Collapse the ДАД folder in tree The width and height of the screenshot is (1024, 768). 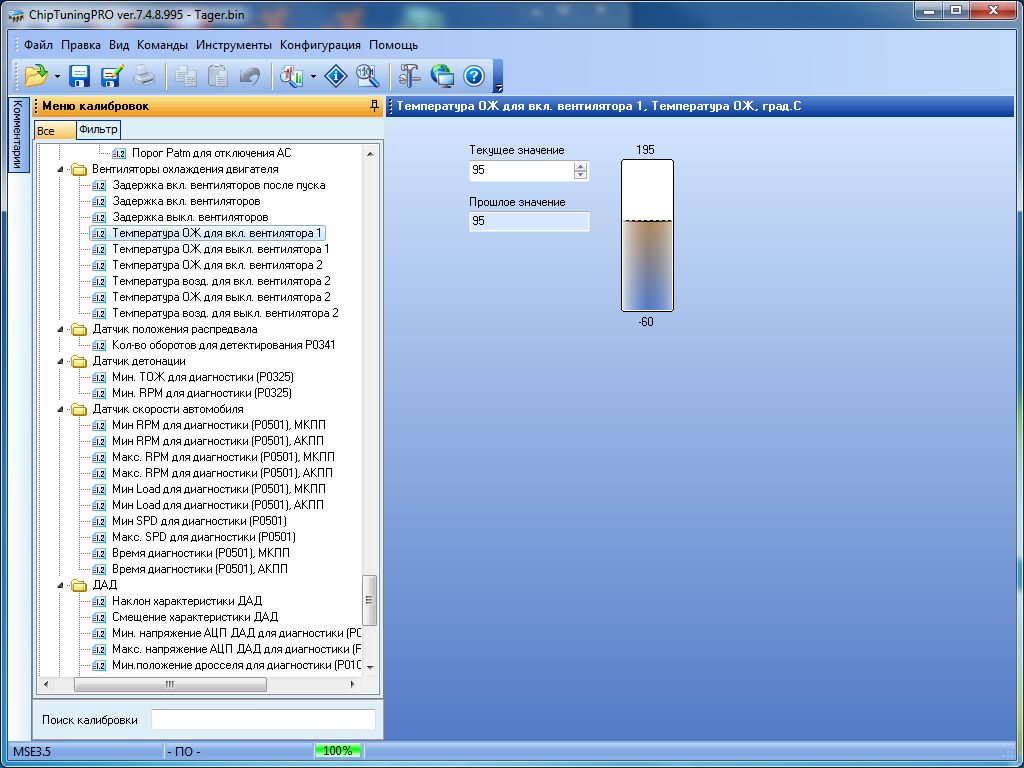pyautogui.click(x=61, y=585)
